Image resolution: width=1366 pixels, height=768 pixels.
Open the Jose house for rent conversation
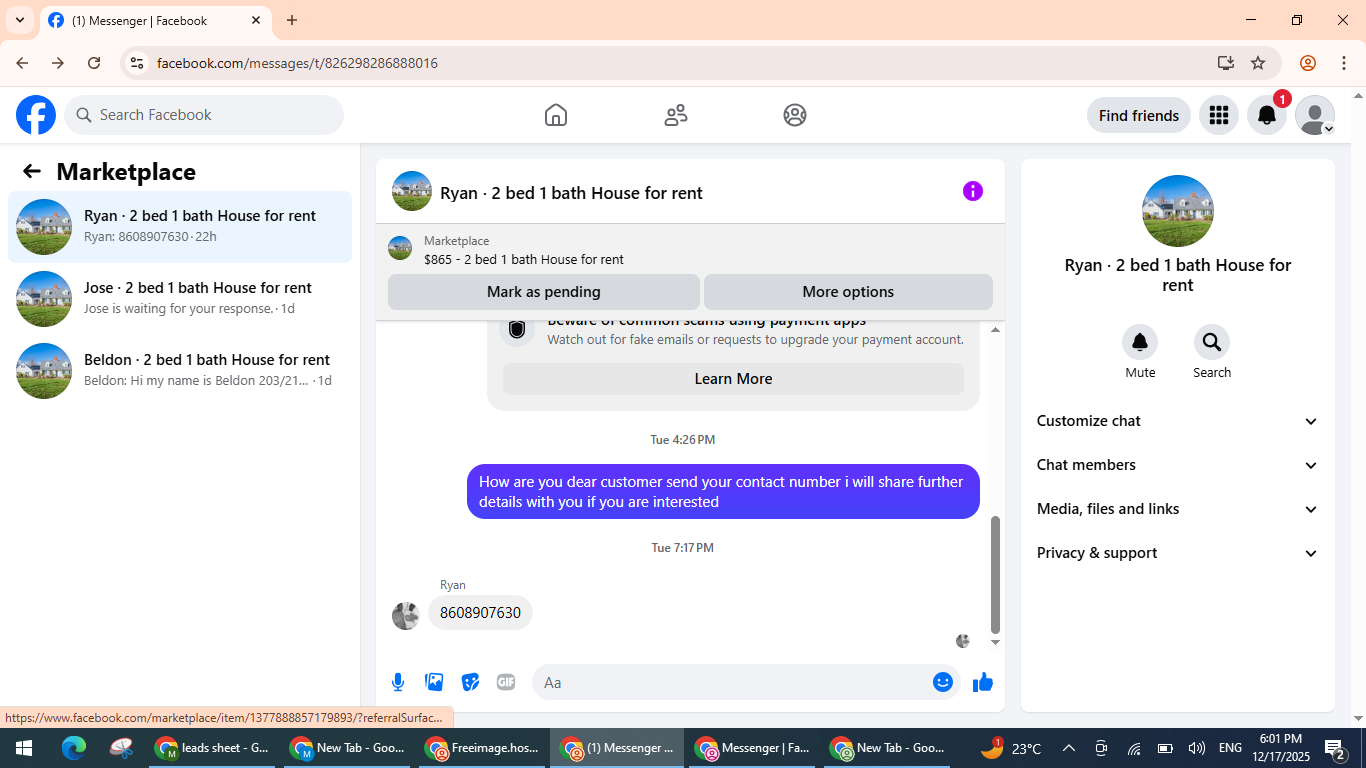[x=180, y=299]
